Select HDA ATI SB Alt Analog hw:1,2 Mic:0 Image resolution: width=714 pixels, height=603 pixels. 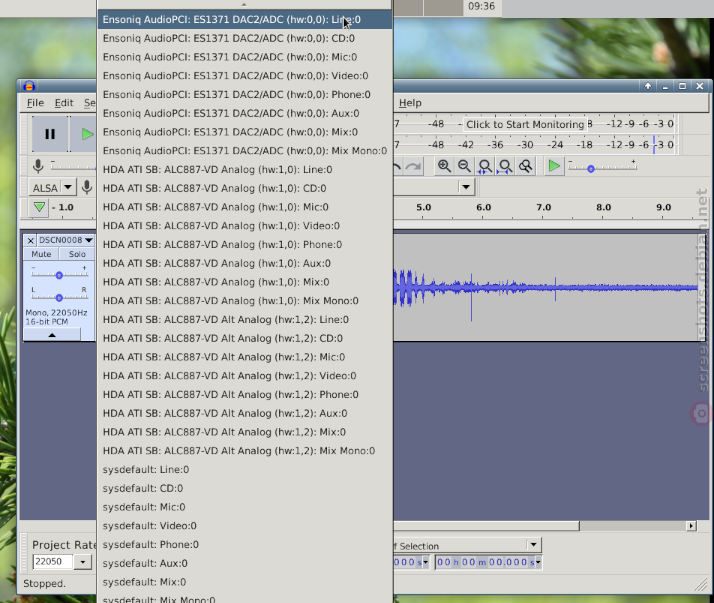coord(245,357)
